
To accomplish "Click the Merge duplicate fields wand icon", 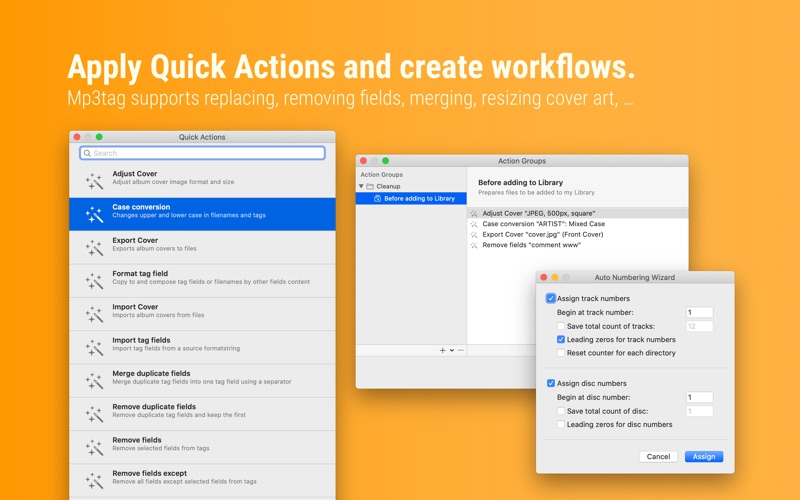I will [x=94, y=381].
